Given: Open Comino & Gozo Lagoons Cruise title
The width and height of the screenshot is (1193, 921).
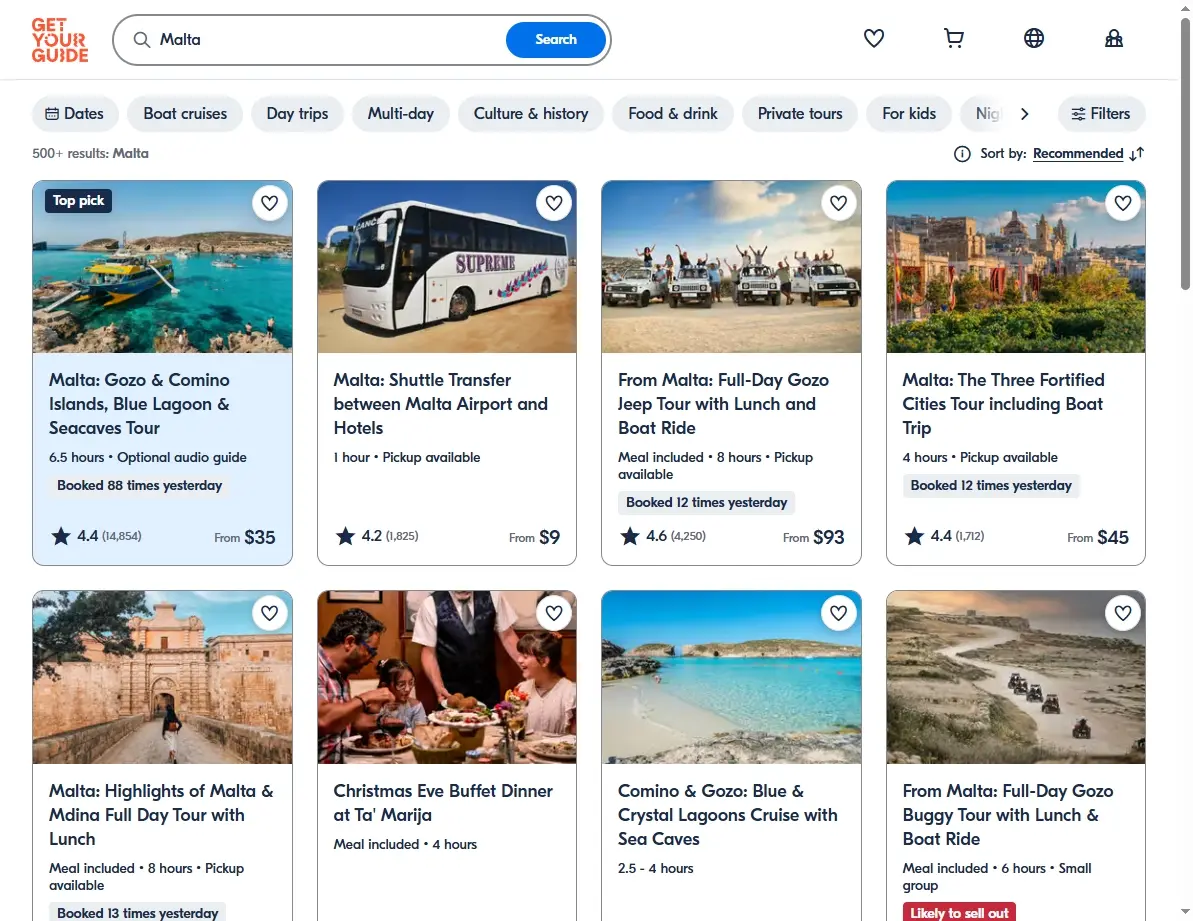Looking at the screenshot, I should click(727, 815).
